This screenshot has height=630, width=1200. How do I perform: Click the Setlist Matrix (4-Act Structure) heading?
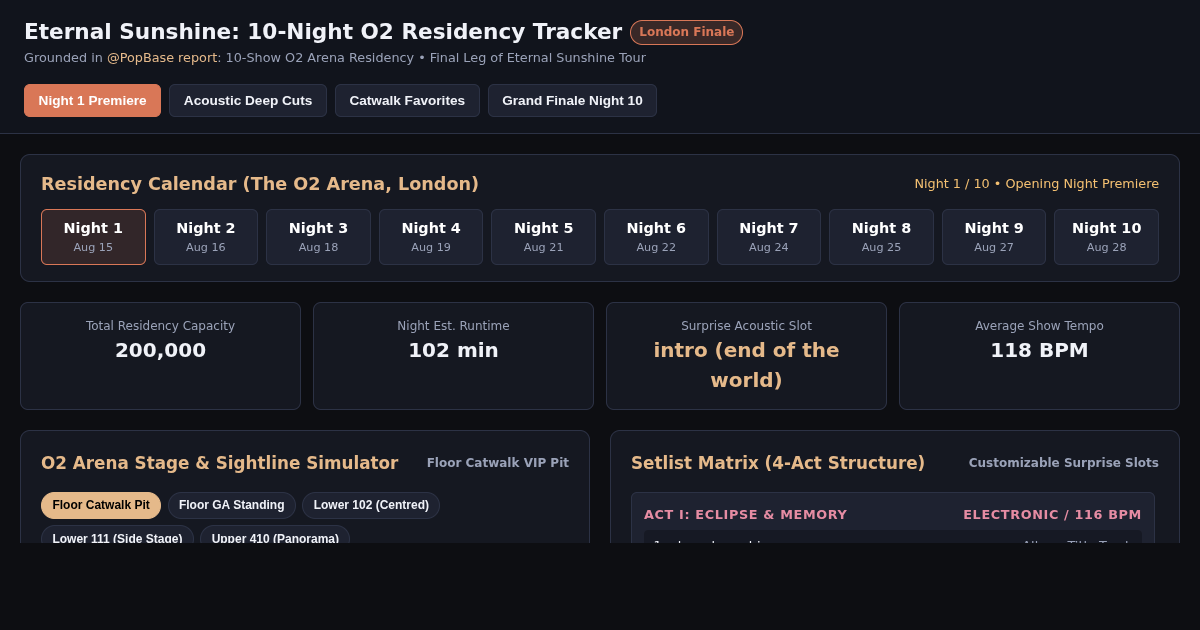coord(778,463)
